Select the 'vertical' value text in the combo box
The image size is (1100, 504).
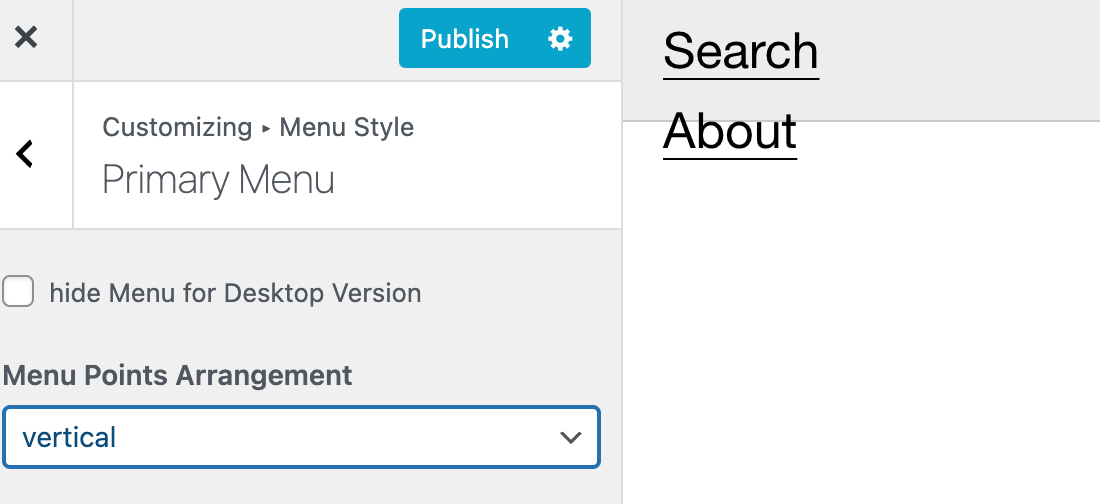coord(69,437)
